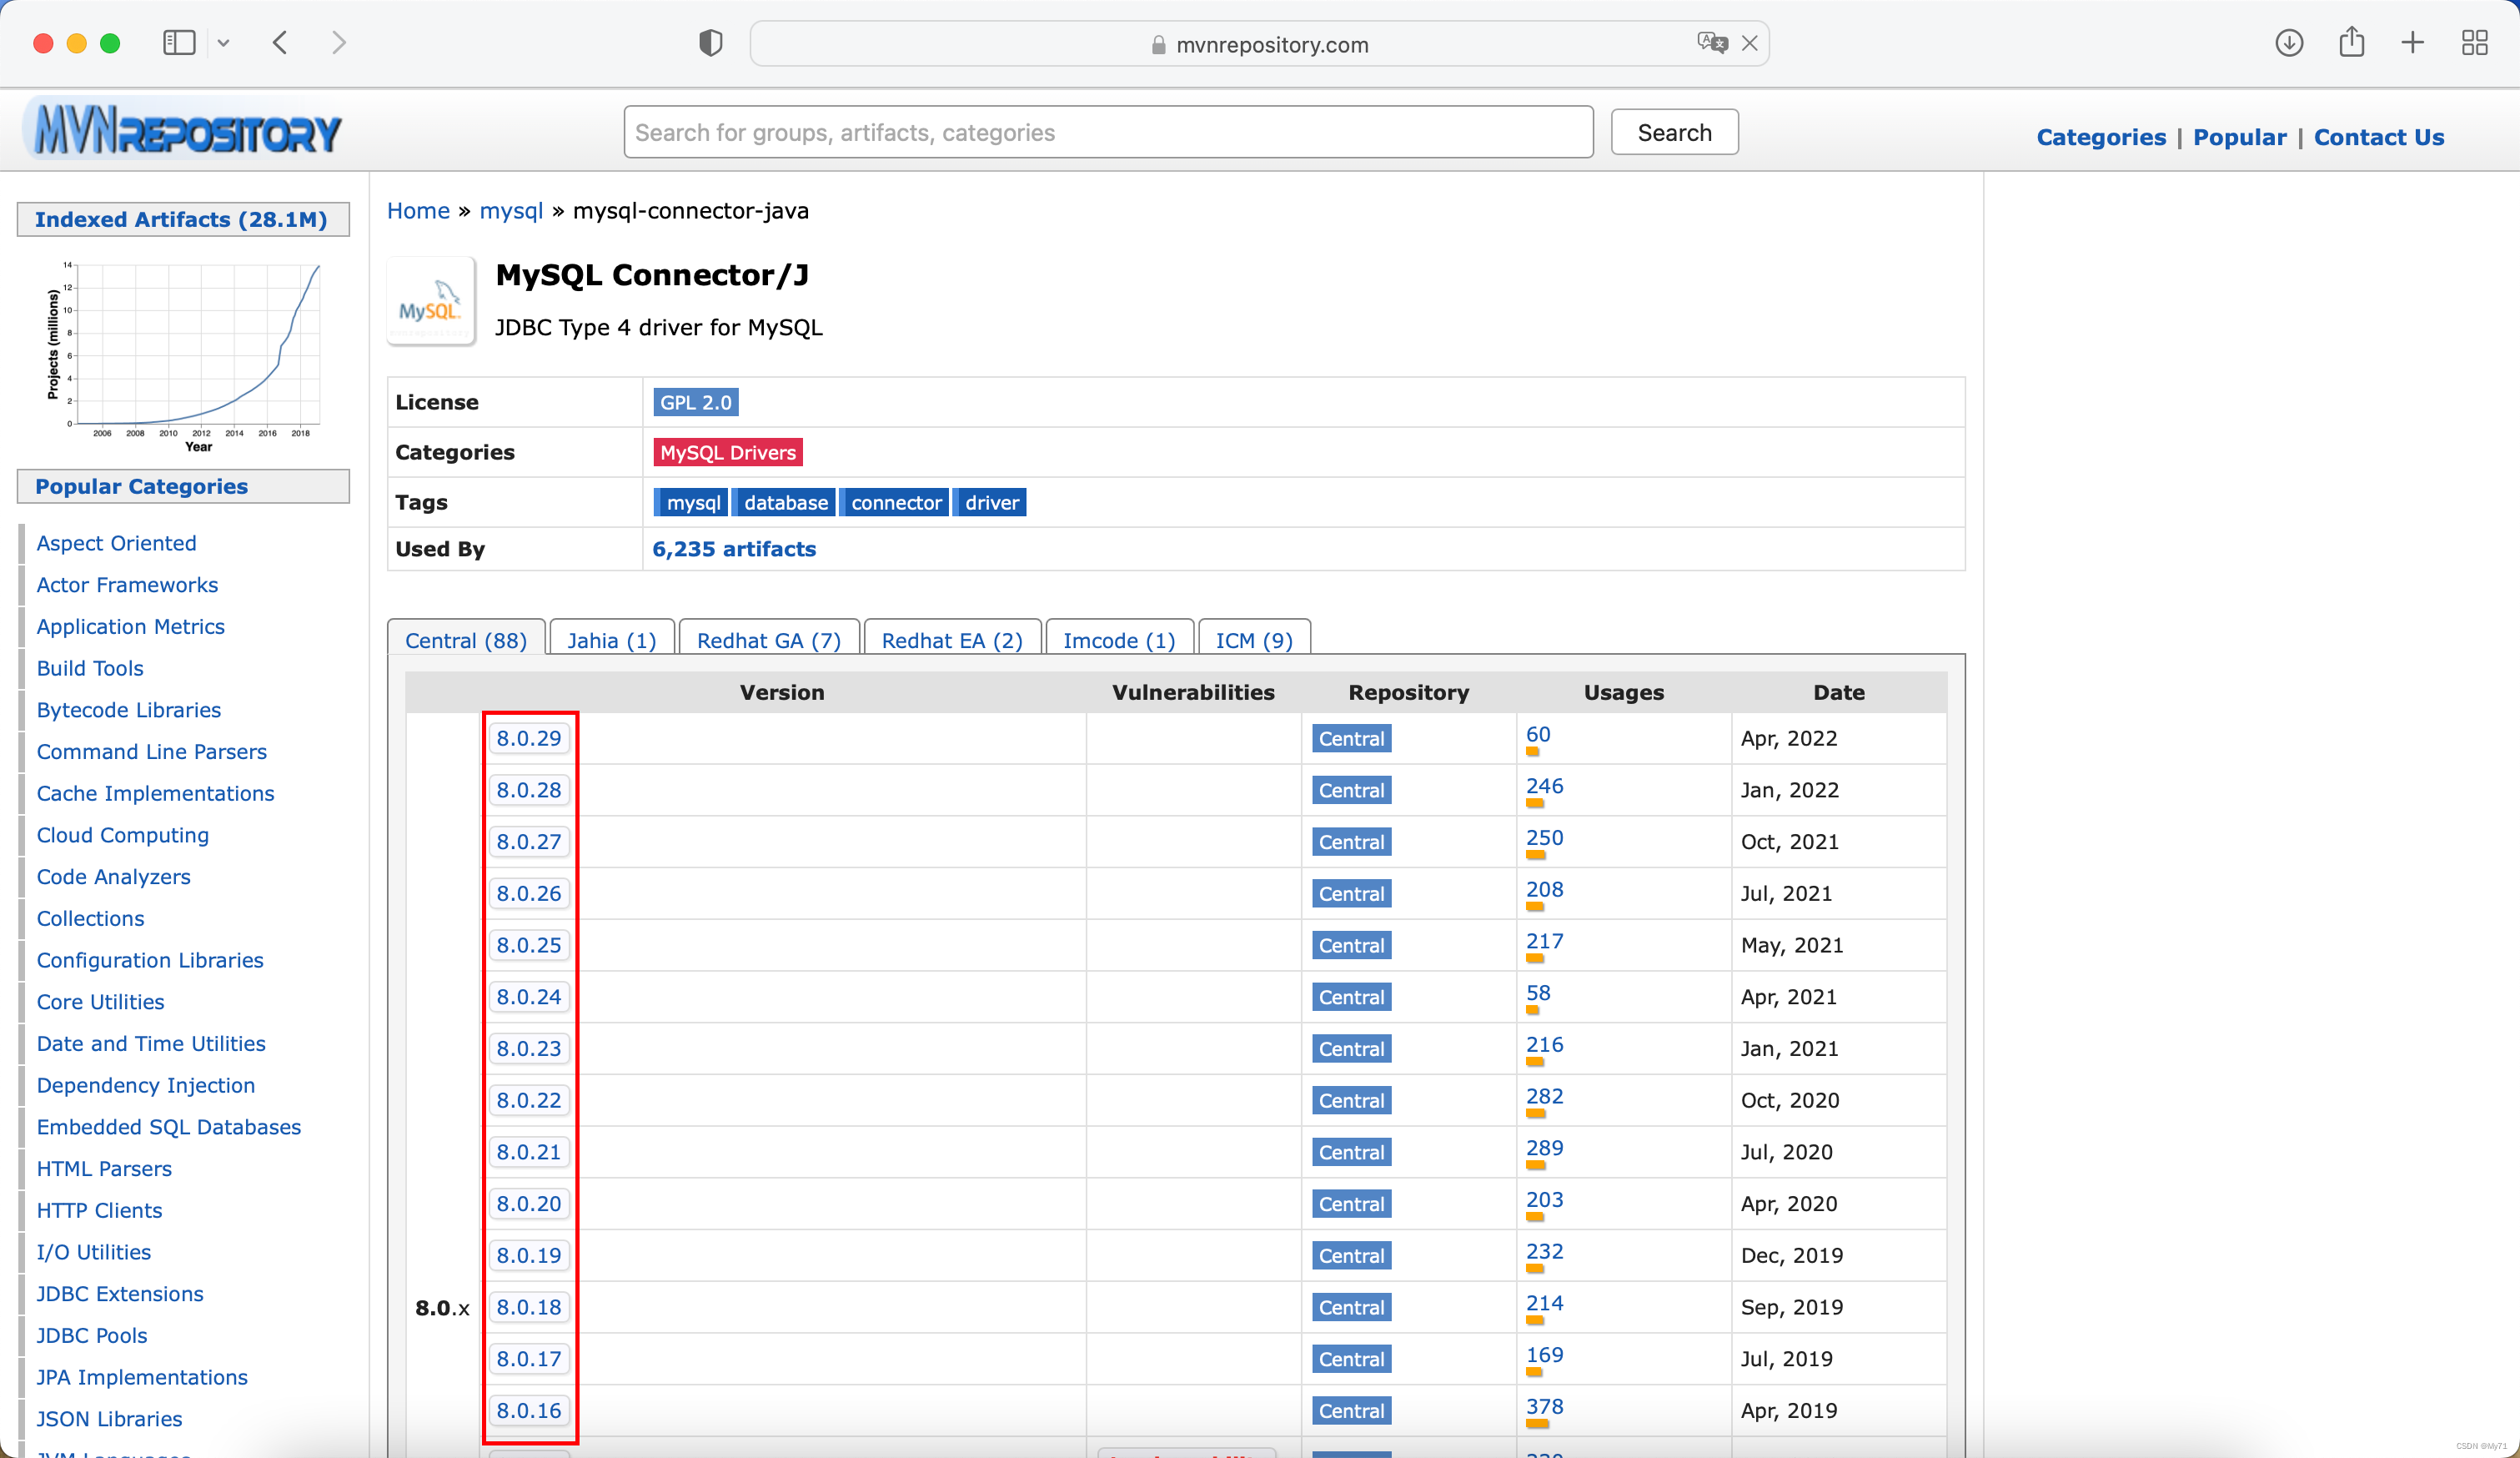The height and width of the screenshot is (1458, 2520).
Task: Click the privacy shield icon
Action: pos(710,43)
